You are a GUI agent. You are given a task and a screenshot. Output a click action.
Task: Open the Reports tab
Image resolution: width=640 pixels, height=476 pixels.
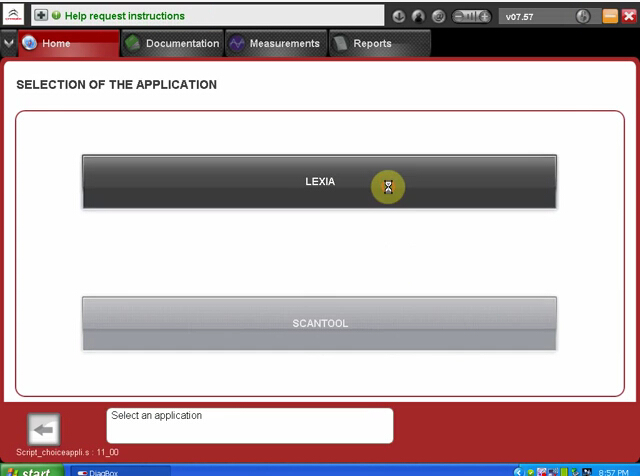[x=380, y=43]
